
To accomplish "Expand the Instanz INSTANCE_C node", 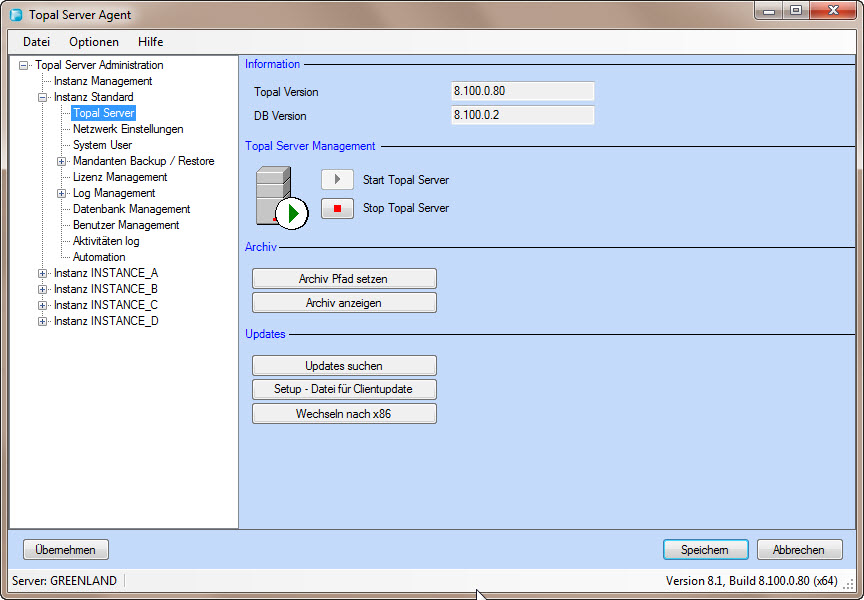I will tap(42, 305).
